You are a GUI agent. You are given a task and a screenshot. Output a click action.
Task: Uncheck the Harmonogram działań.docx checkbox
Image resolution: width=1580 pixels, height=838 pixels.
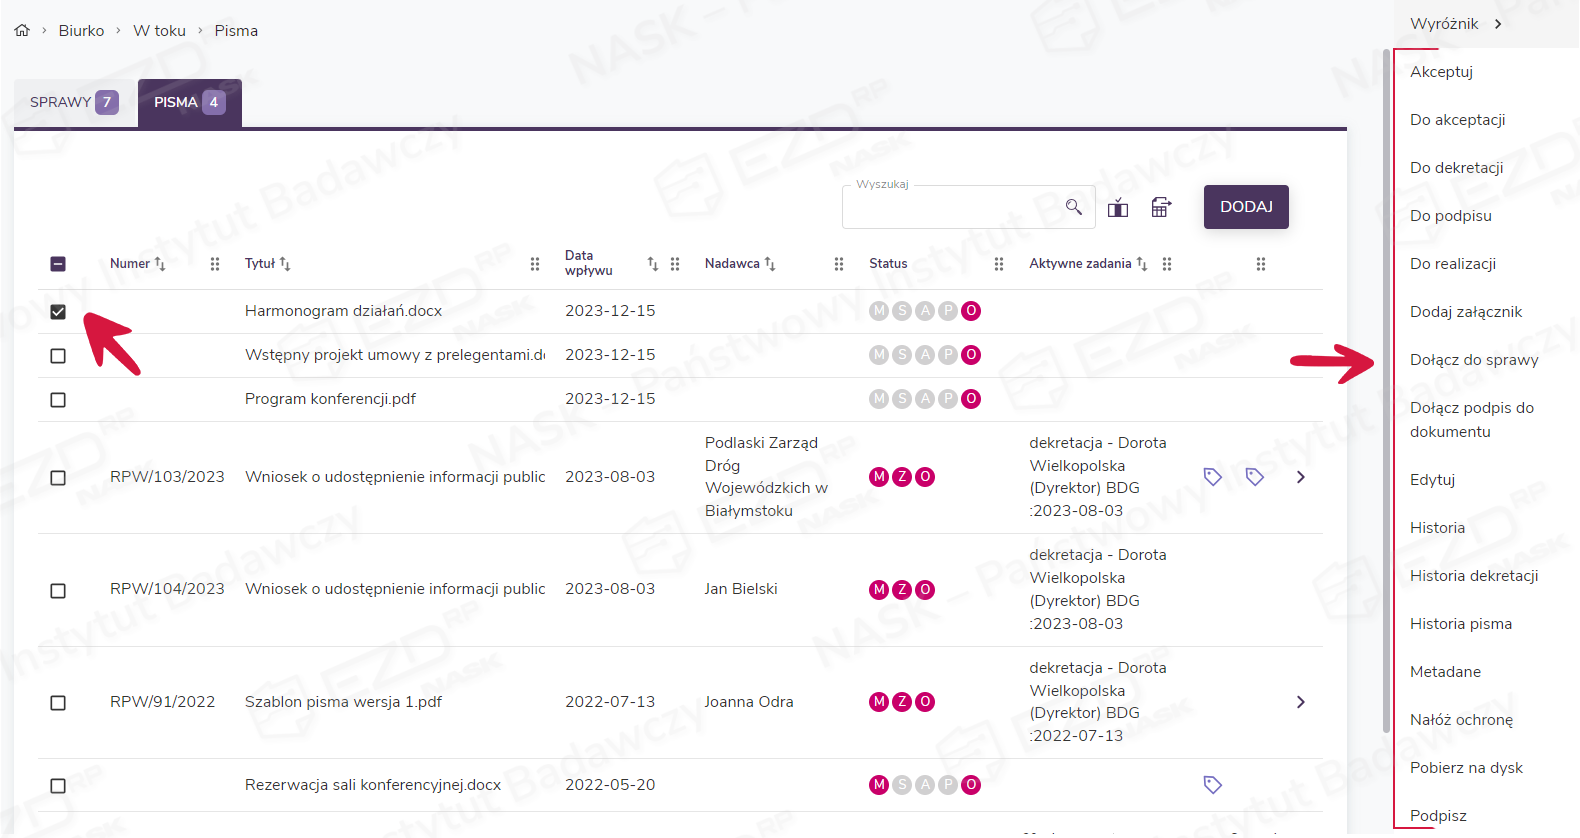point(58,312)
